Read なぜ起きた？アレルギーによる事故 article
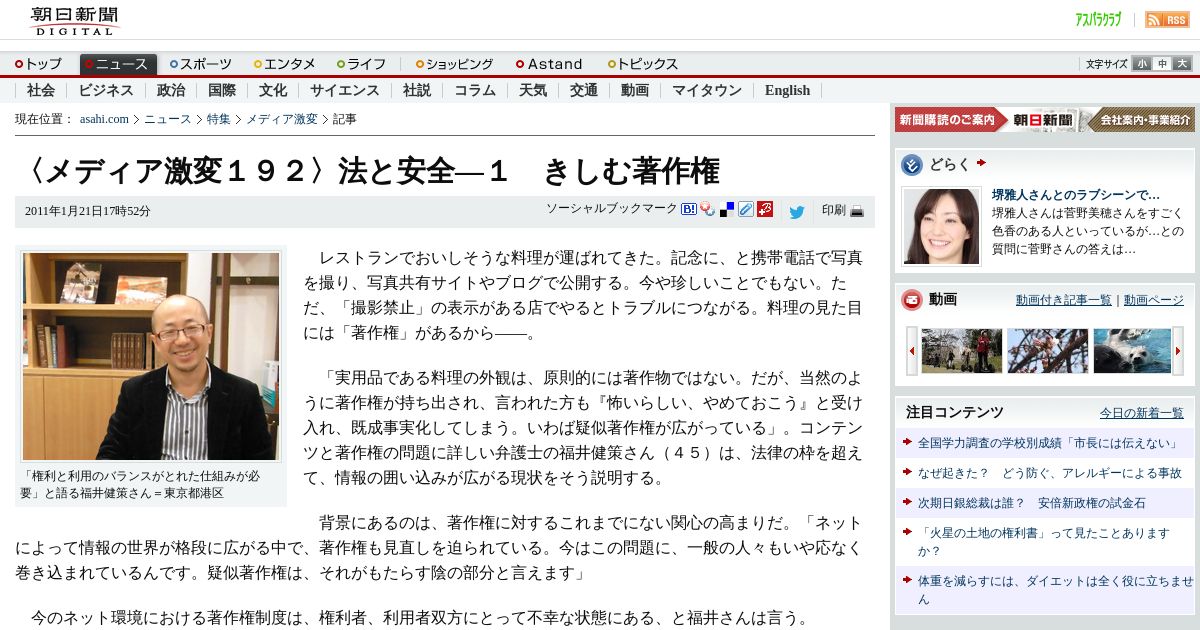 tap(1049, 473)
